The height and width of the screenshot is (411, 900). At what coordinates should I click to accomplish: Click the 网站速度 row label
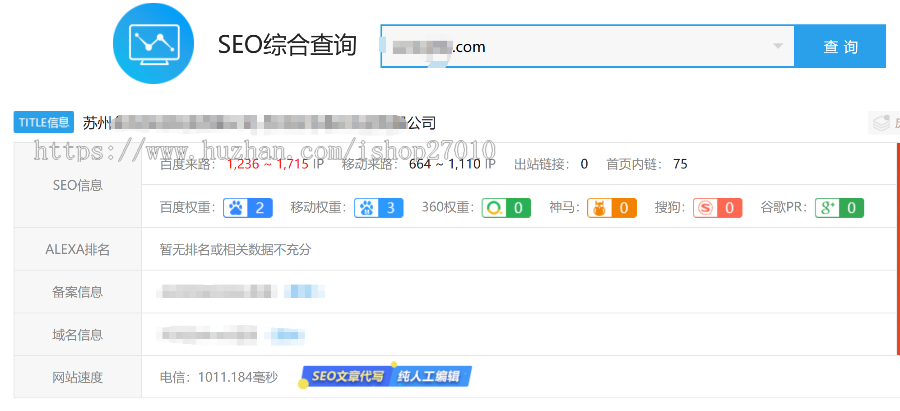click(77, 377)
